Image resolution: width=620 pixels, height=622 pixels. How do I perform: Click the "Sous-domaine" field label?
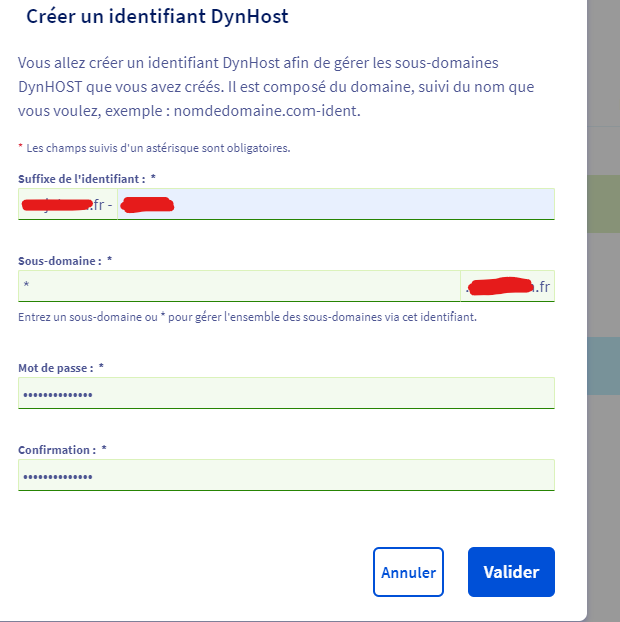click(x=60, y=260)
